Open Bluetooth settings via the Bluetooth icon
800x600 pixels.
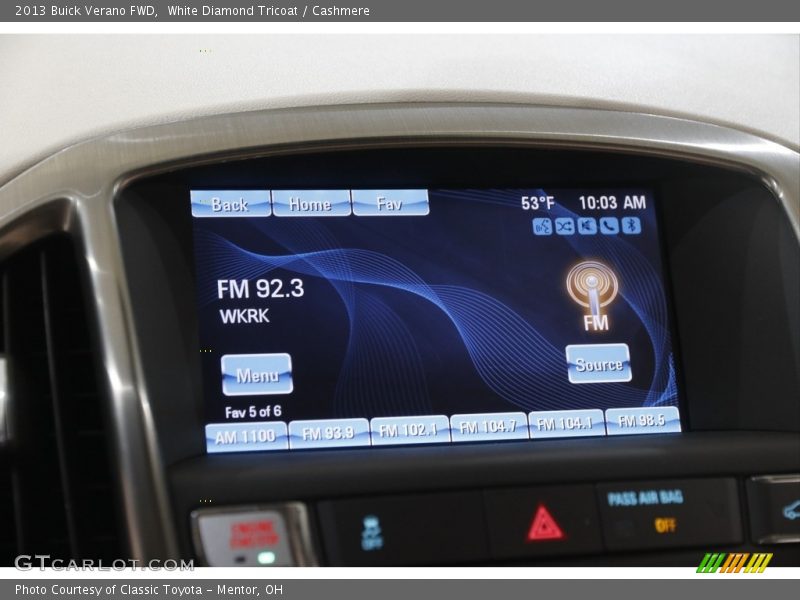630,227
